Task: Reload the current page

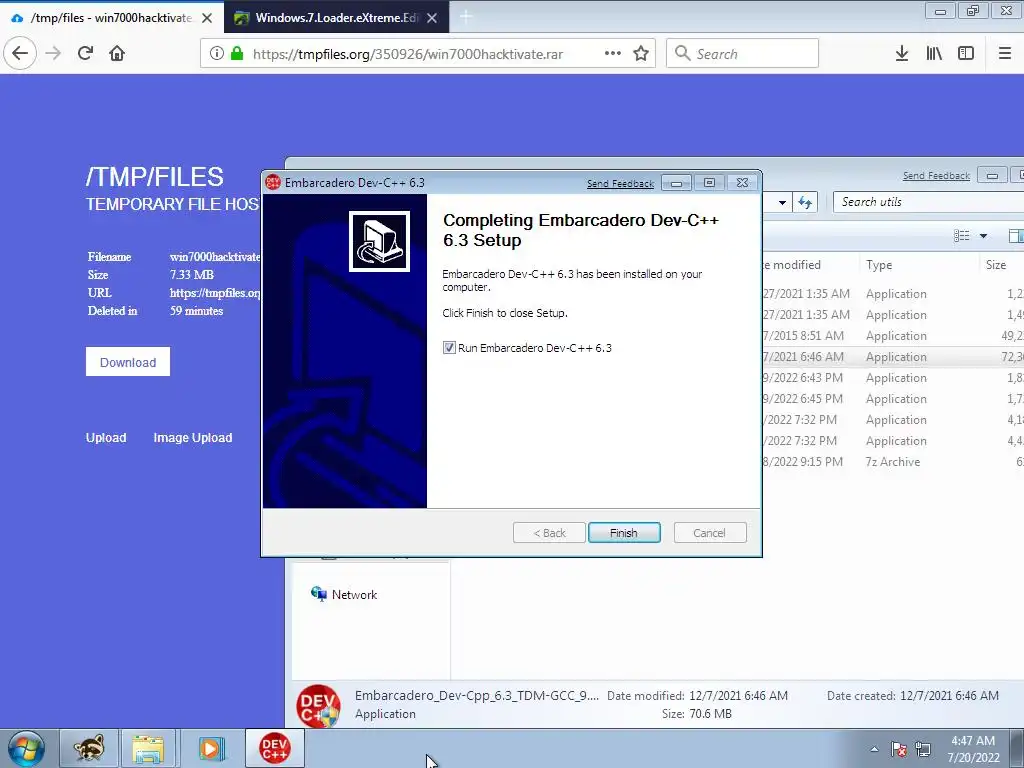Action: pos(85,54)
